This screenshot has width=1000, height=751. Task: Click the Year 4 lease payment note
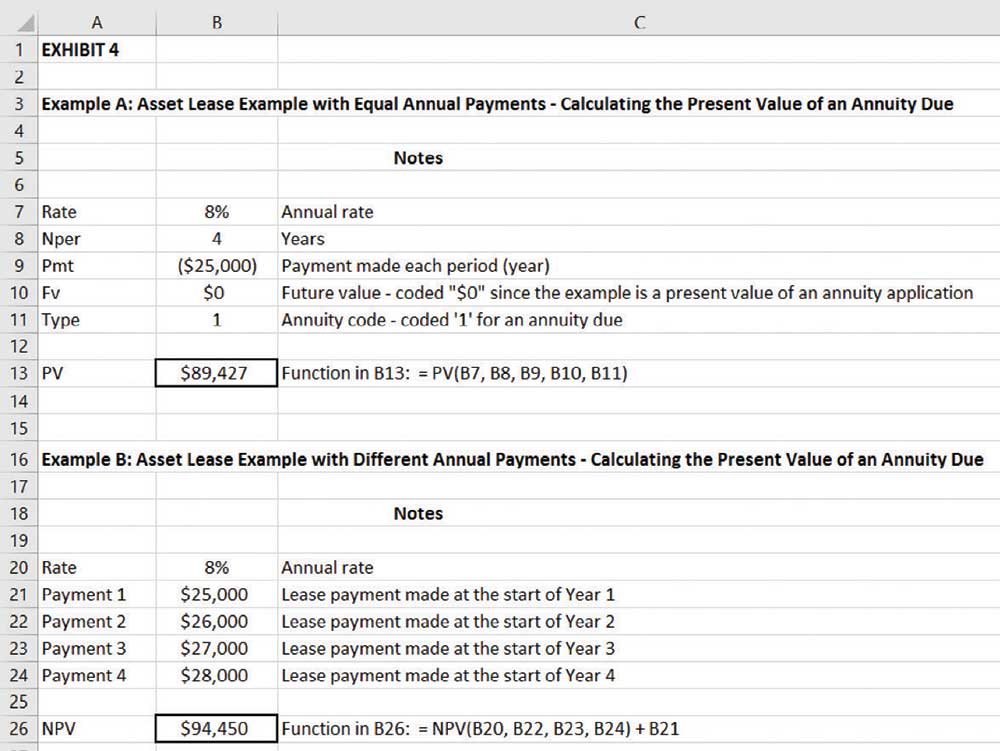tap(448, 675)
